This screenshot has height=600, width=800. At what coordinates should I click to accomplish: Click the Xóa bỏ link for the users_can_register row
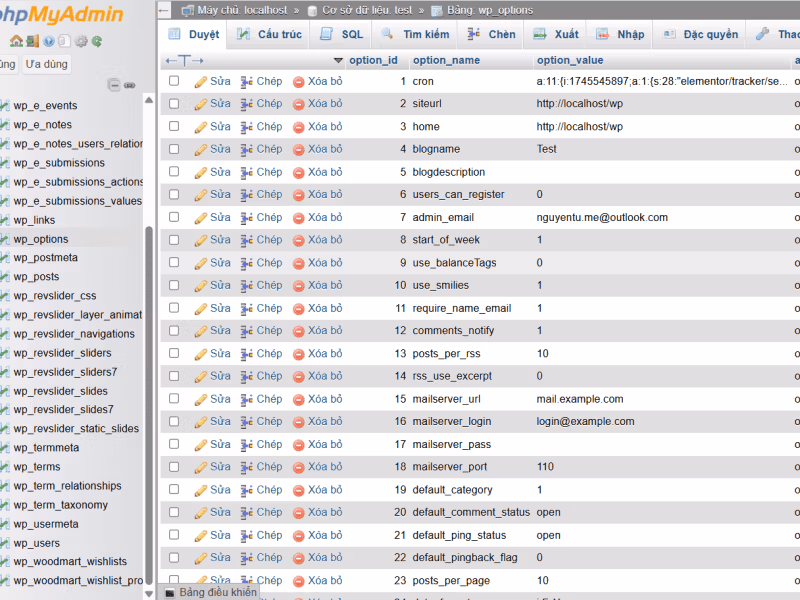[x=324, y=194]
